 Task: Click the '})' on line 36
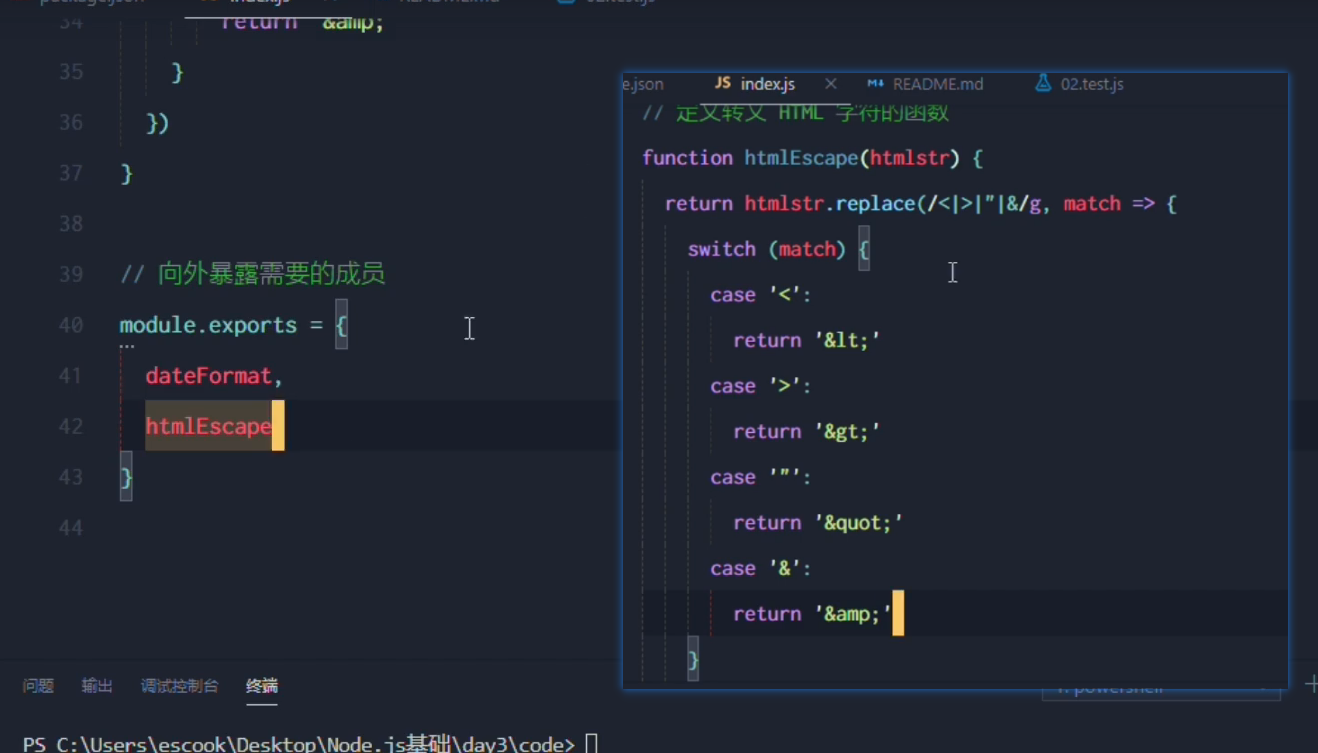pos(158,123)
